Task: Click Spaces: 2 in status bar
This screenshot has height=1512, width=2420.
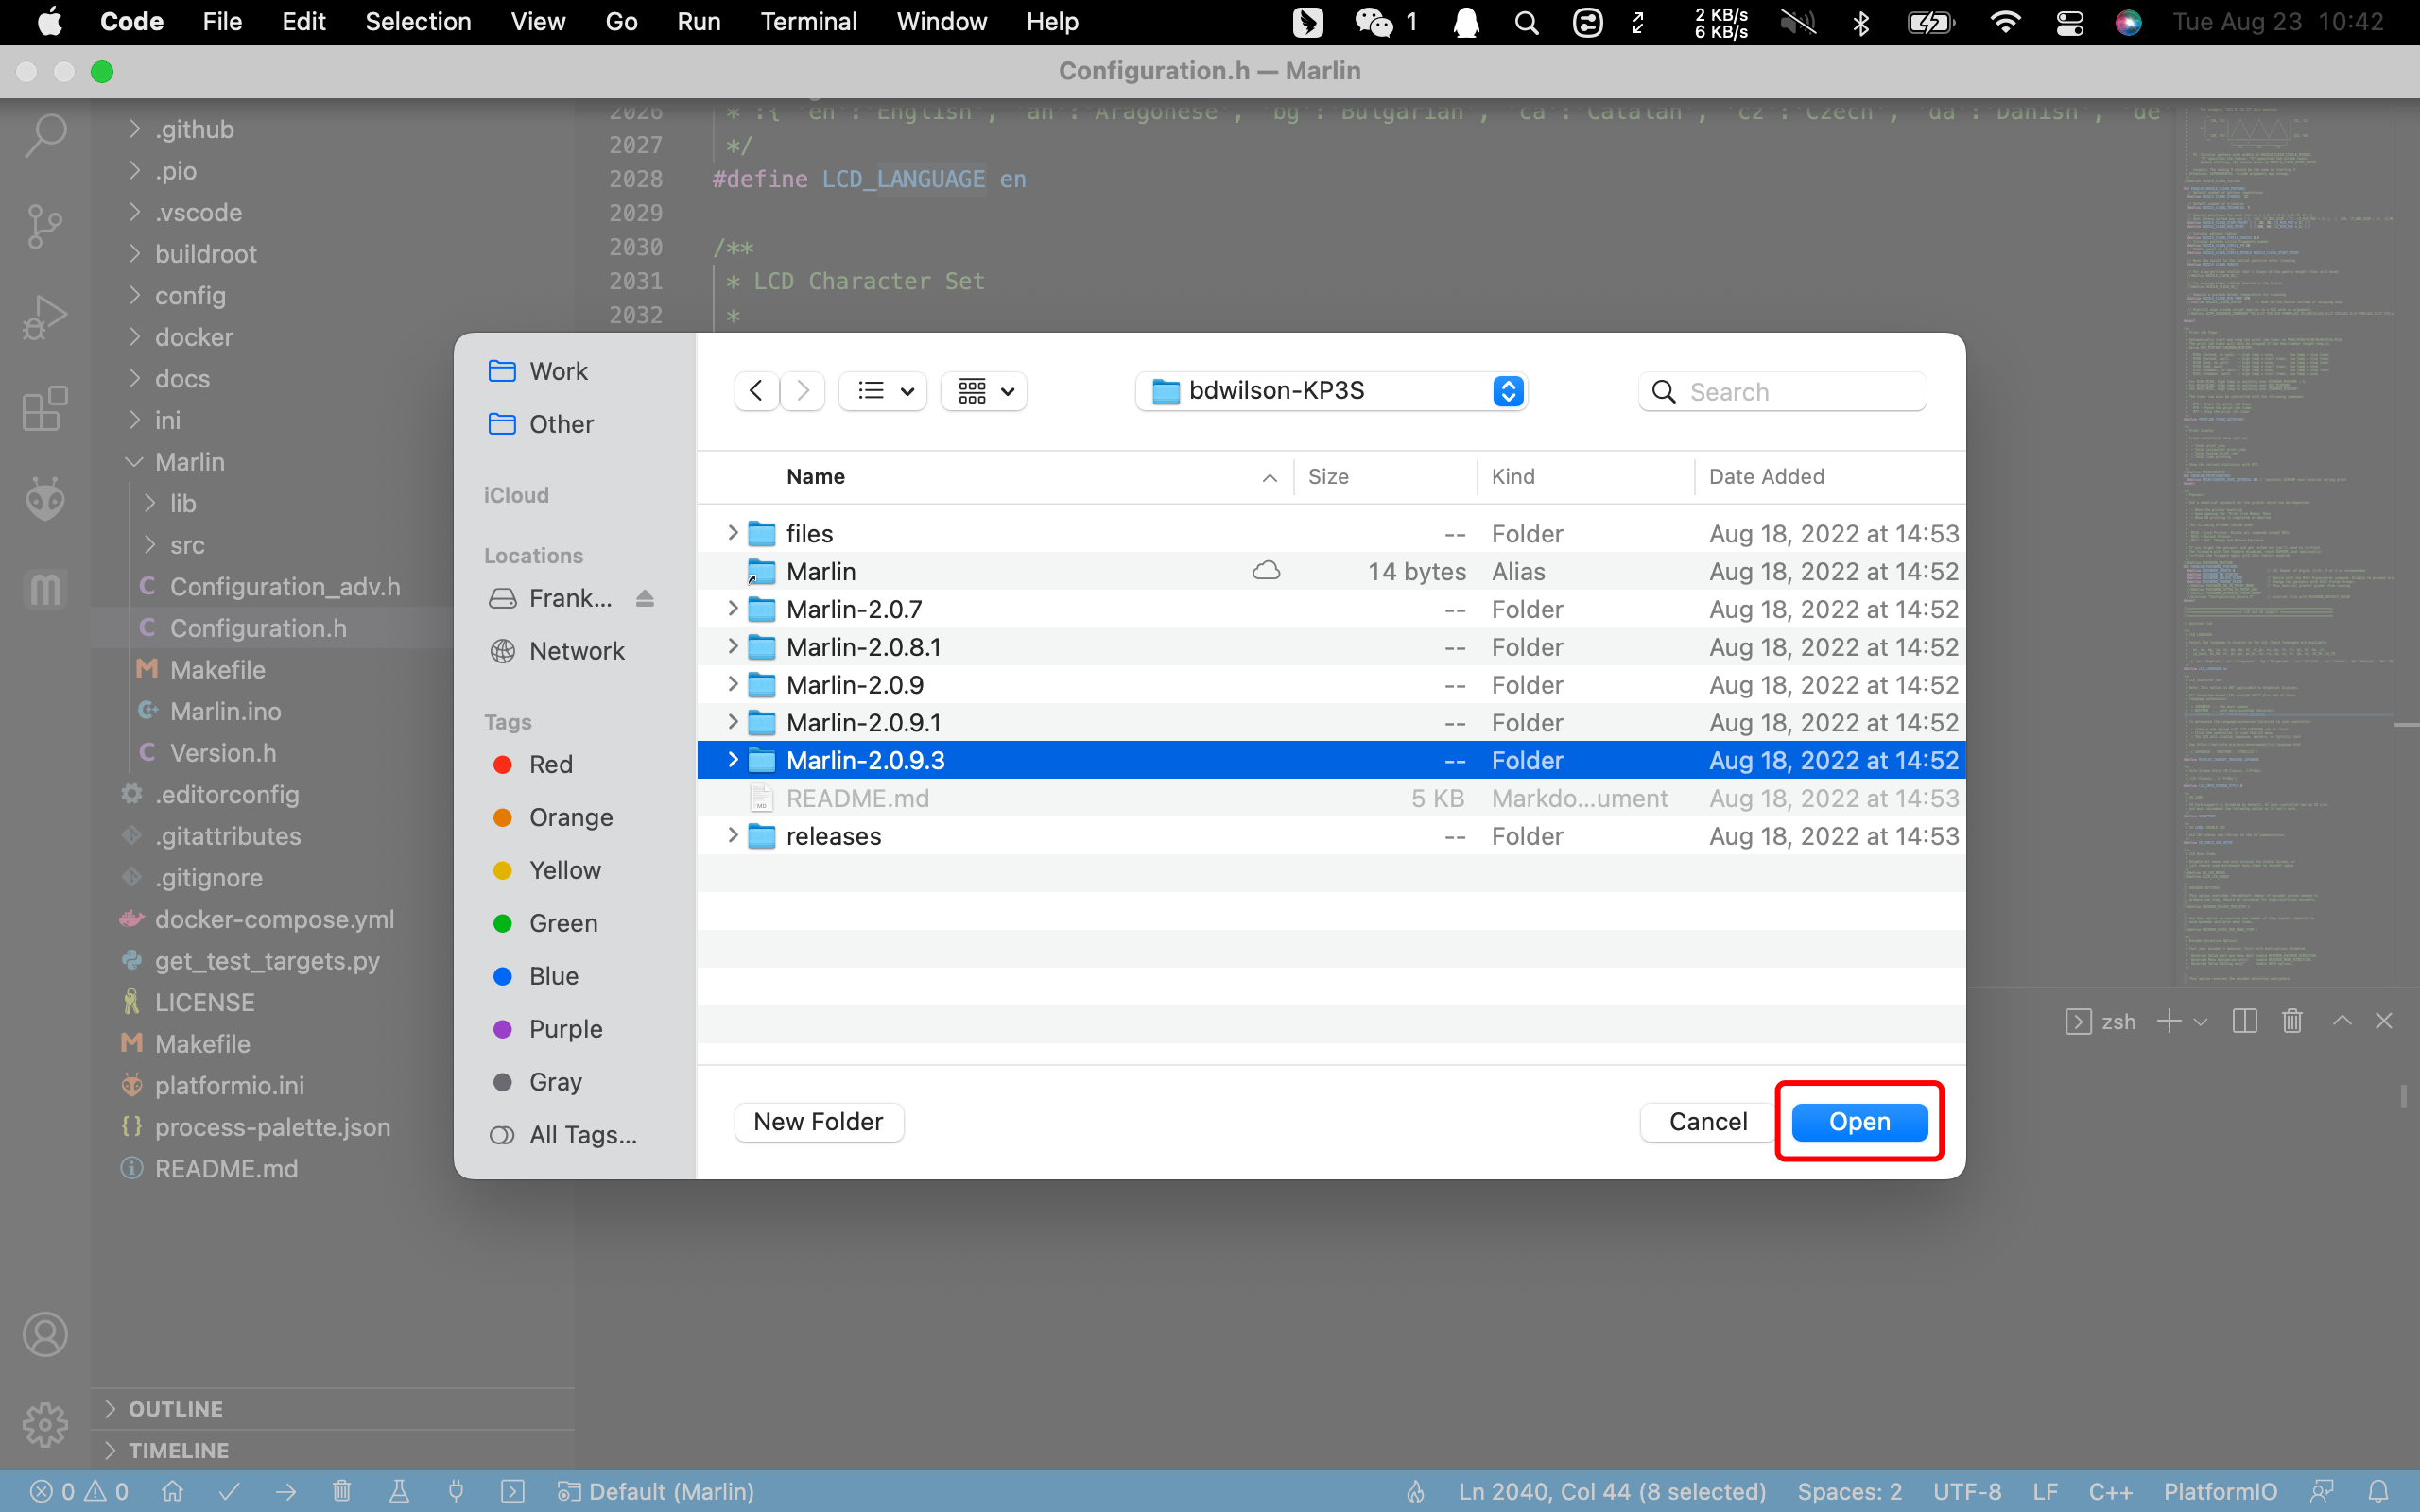Action: 1850,1491
